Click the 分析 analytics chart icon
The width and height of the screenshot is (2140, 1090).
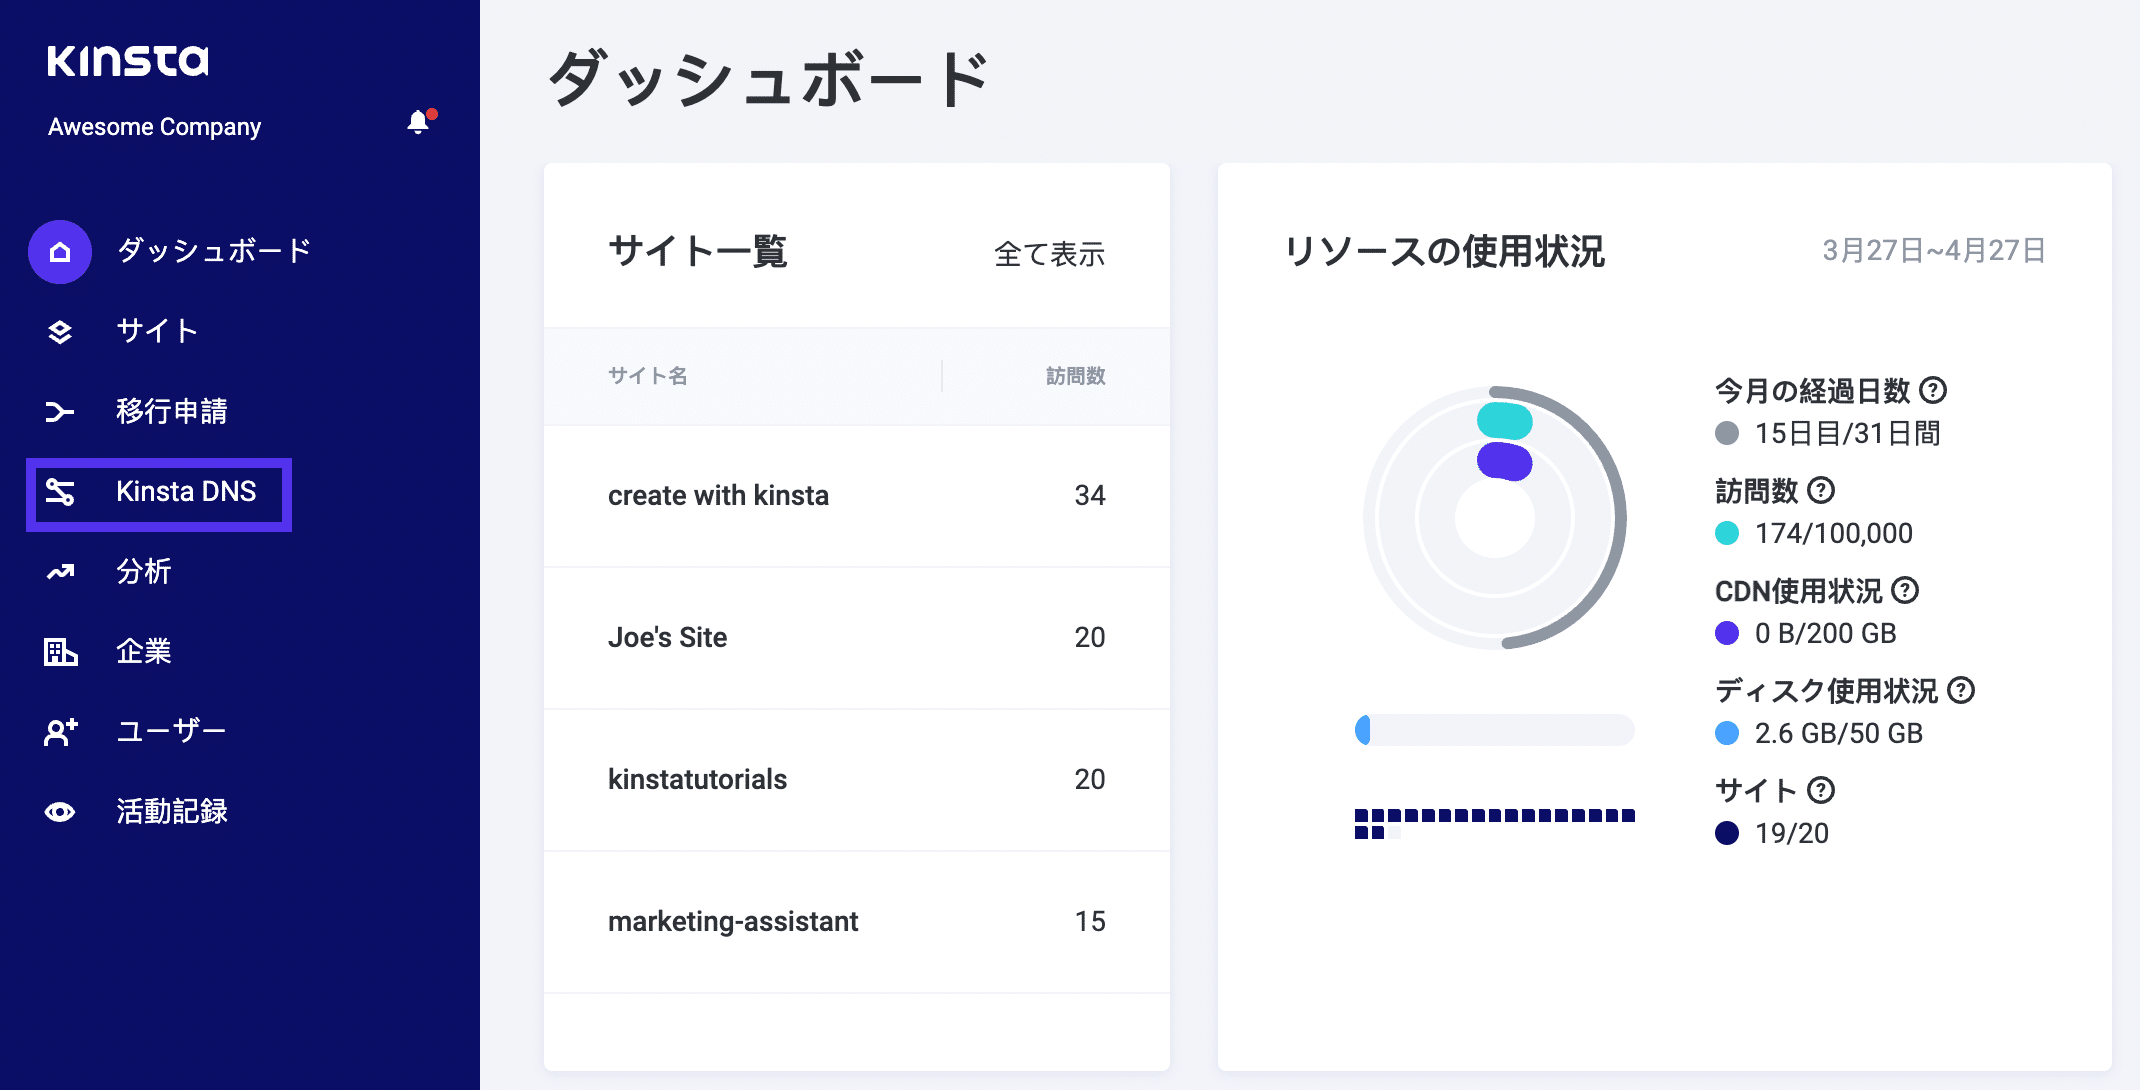click(59, 571)
